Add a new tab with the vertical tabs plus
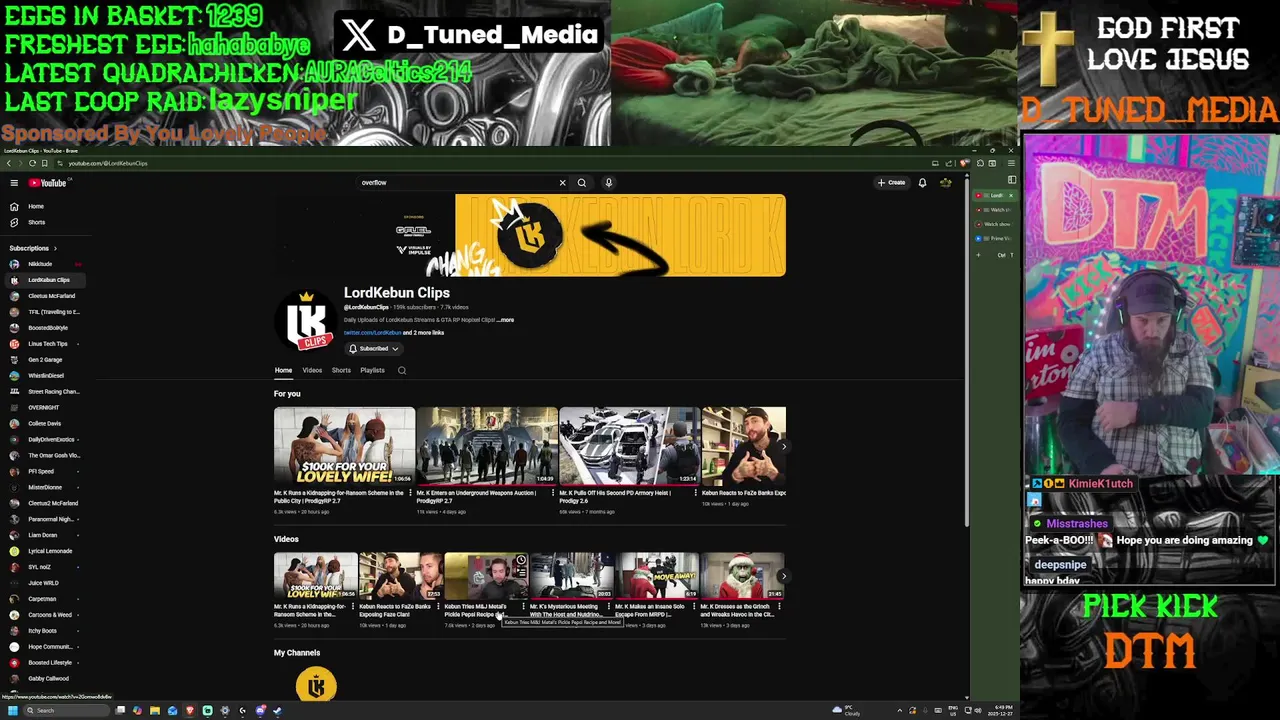 point(979,255)
